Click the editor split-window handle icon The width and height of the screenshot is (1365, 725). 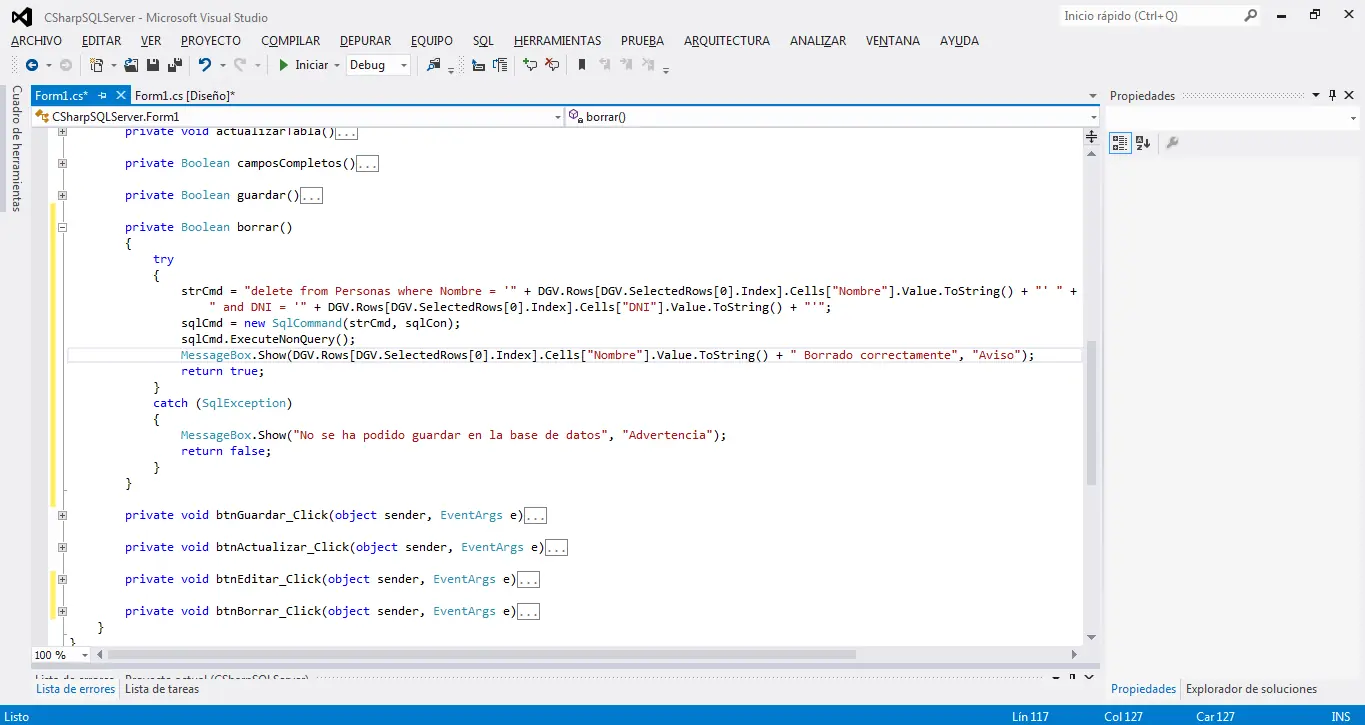click(1091, 136)
